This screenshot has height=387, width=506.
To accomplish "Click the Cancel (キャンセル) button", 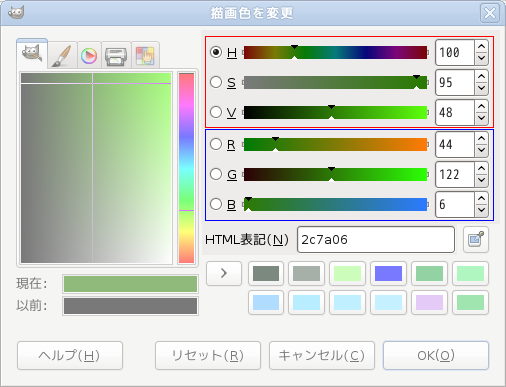I will (322, 355).
